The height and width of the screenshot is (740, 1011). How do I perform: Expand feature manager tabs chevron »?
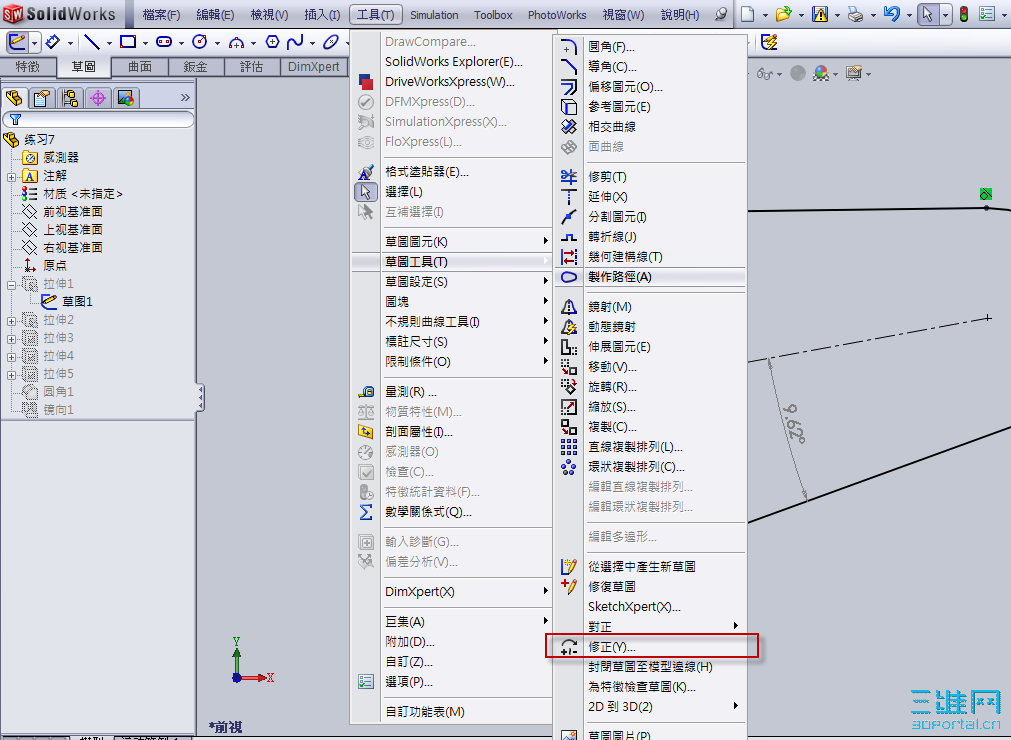coord(185,97)
